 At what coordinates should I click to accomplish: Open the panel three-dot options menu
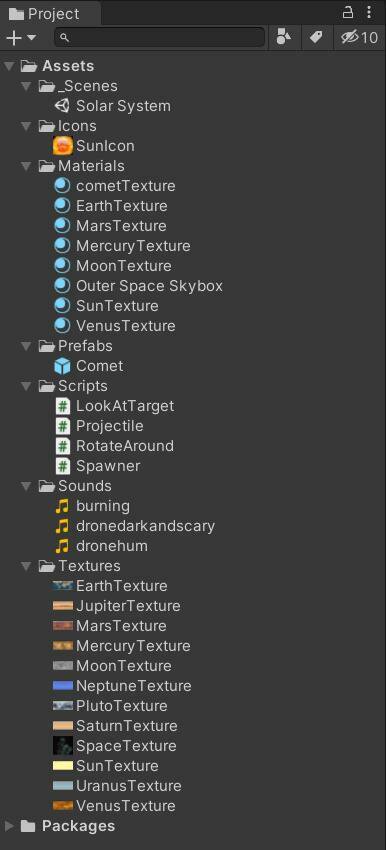pyautogui.click(x=370, y=12)
